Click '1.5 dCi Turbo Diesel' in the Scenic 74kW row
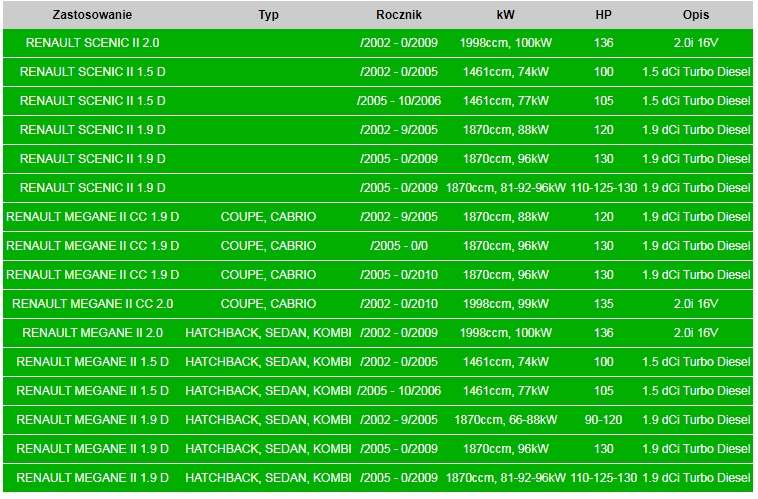 click(696, 72)
